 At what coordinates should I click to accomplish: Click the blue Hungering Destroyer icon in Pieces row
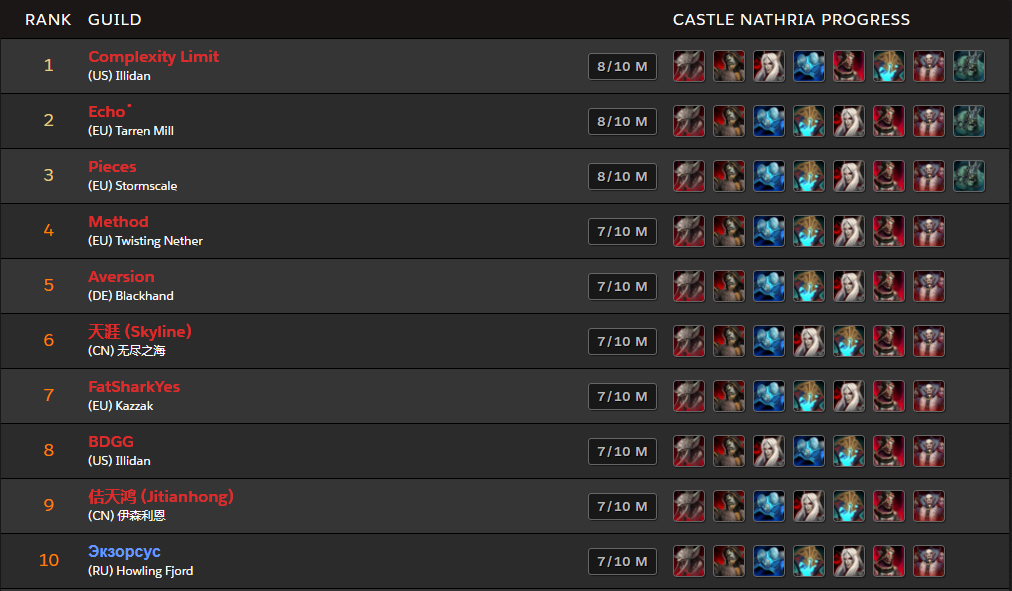tap(769, 176)
